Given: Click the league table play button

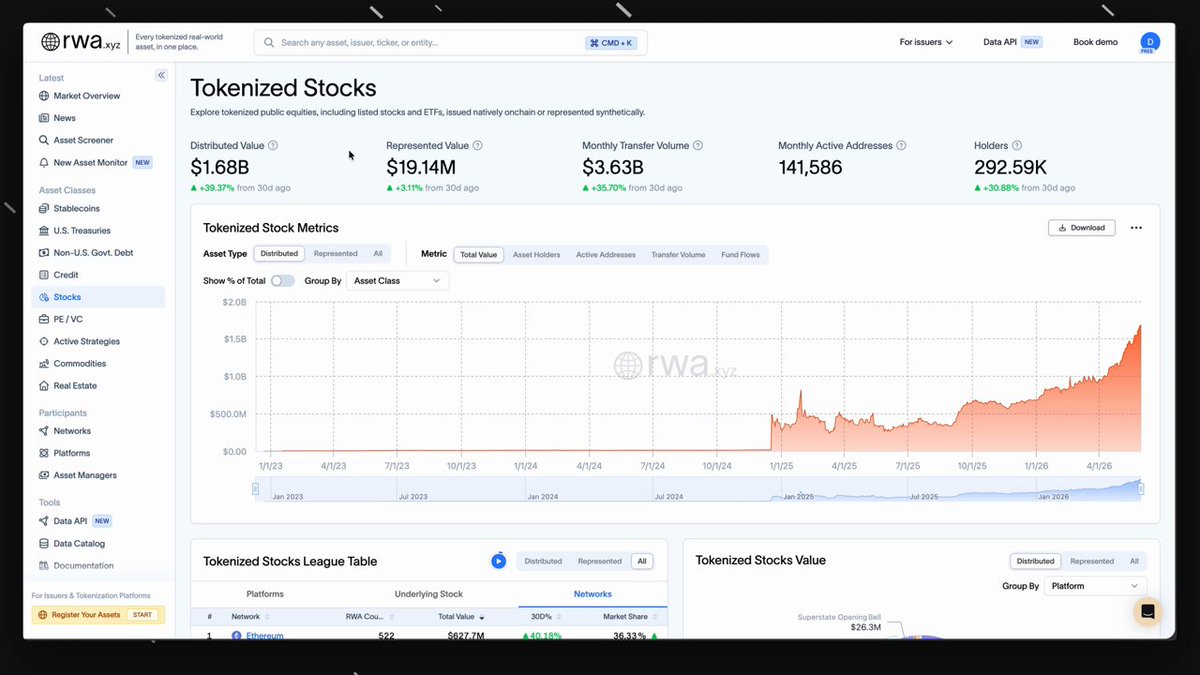Looking at the screenshot, I should [x=498, y=561].
